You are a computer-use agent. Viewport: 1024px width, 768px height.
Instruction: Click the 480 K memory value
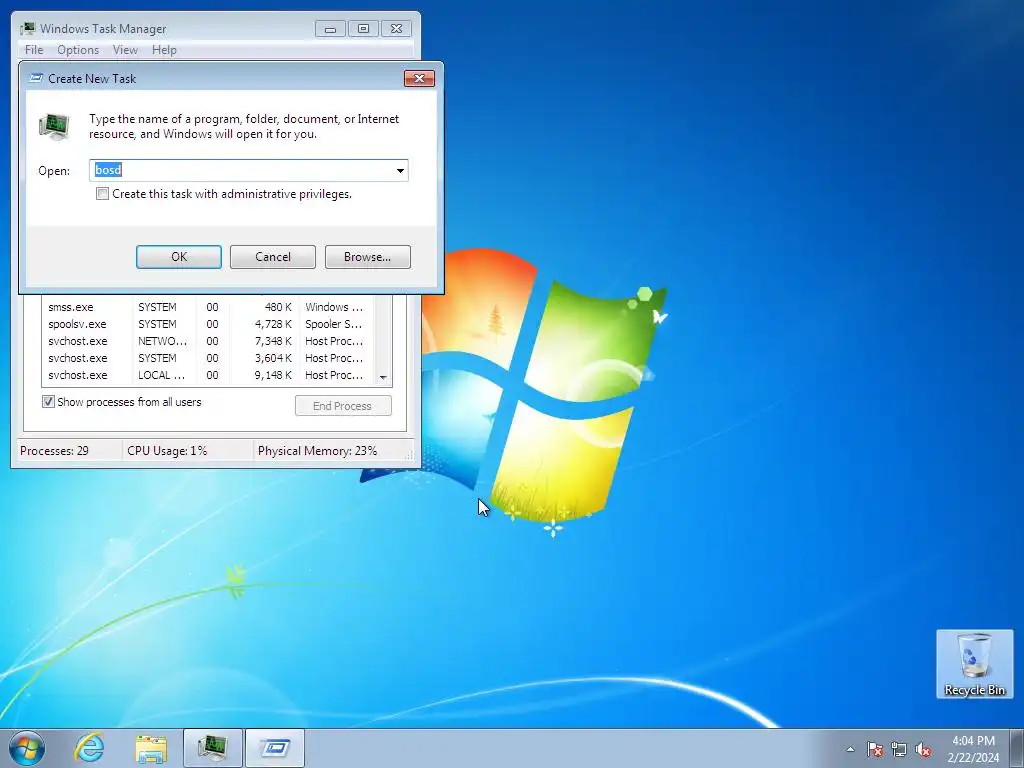278,307
